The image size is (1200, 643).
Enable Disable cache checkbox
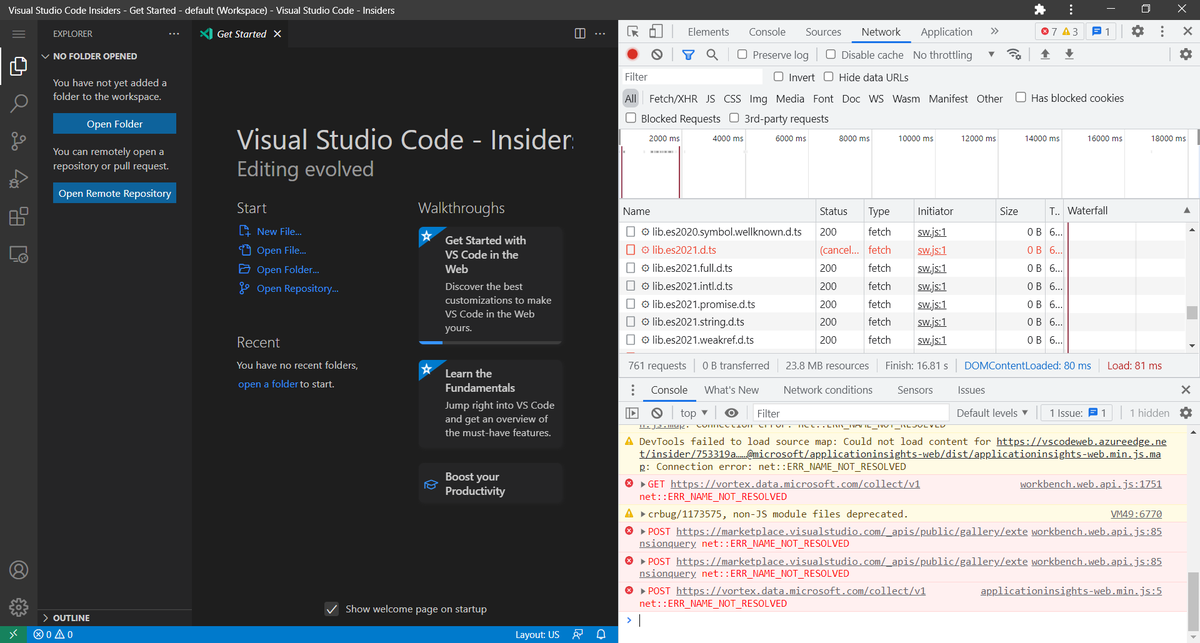[x=831, y=55]
